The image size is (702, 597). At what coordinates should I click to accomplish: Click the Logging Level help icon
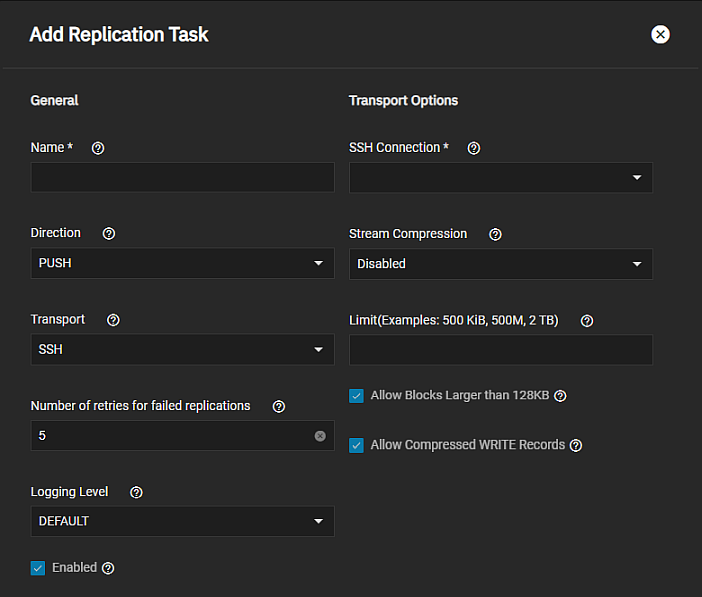pyautogui.click(x=136, y=492)
